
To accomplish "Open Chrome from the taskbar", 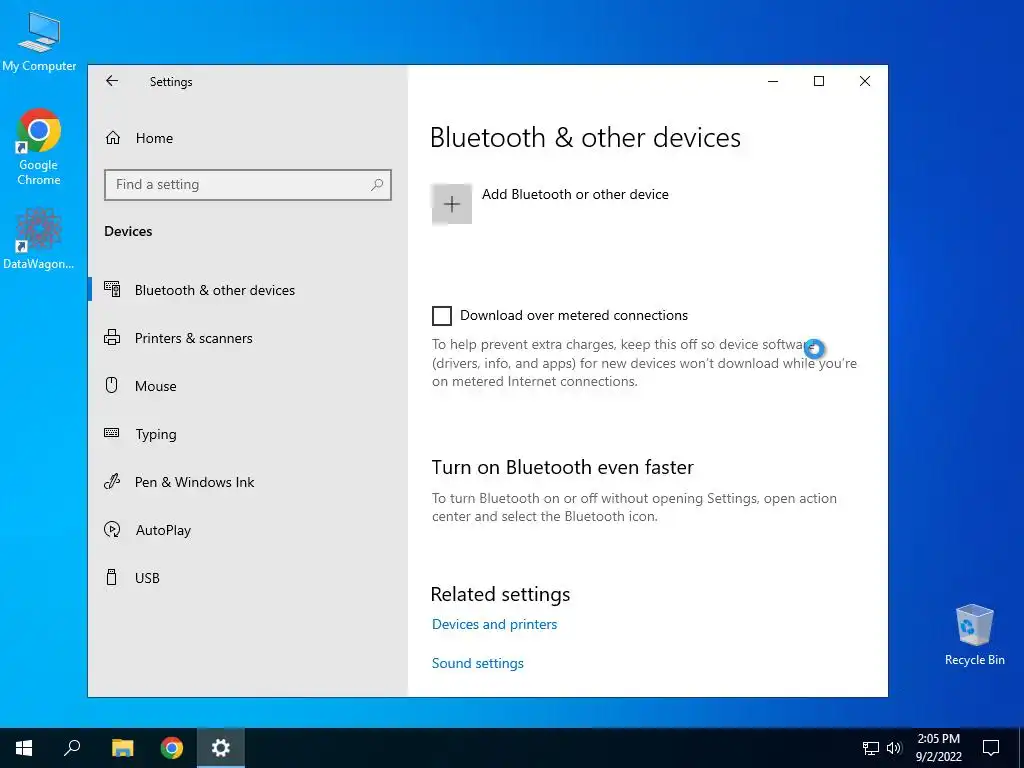I will tap(172, 748).
